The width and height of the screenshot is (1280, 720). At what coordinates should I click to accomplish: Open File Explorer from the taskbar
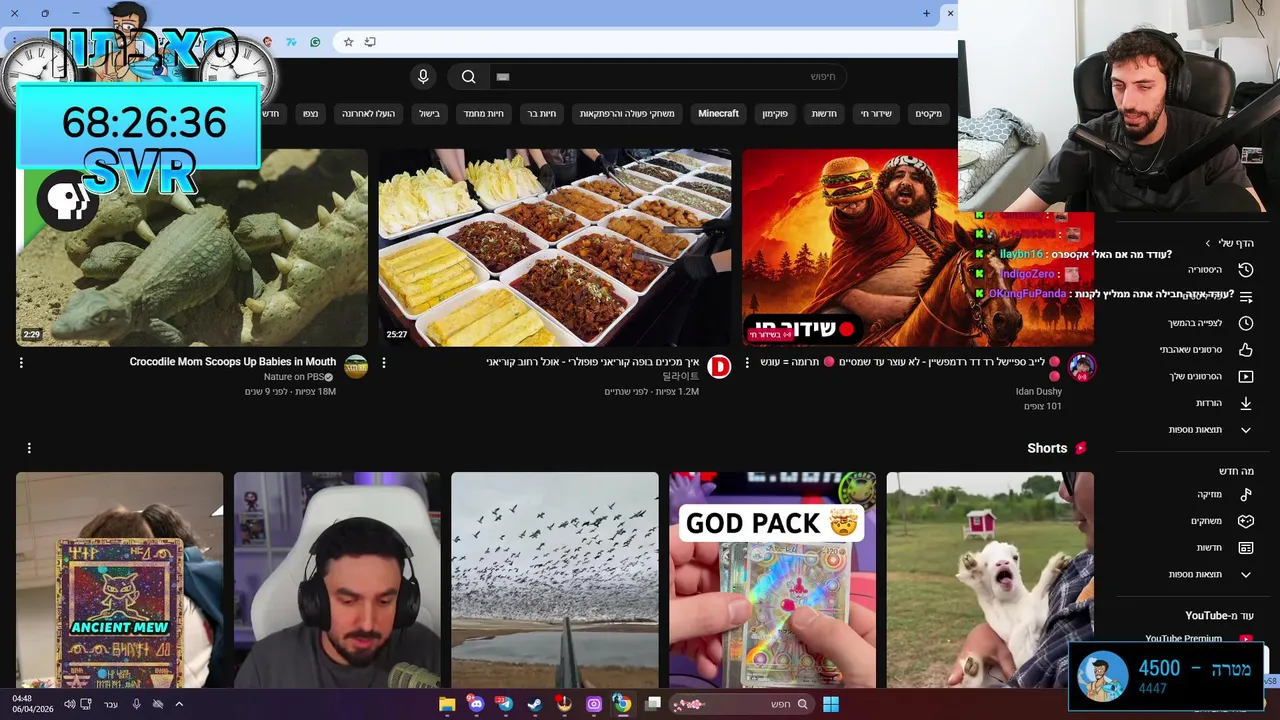pyautogui.click(x=447, y=704)
